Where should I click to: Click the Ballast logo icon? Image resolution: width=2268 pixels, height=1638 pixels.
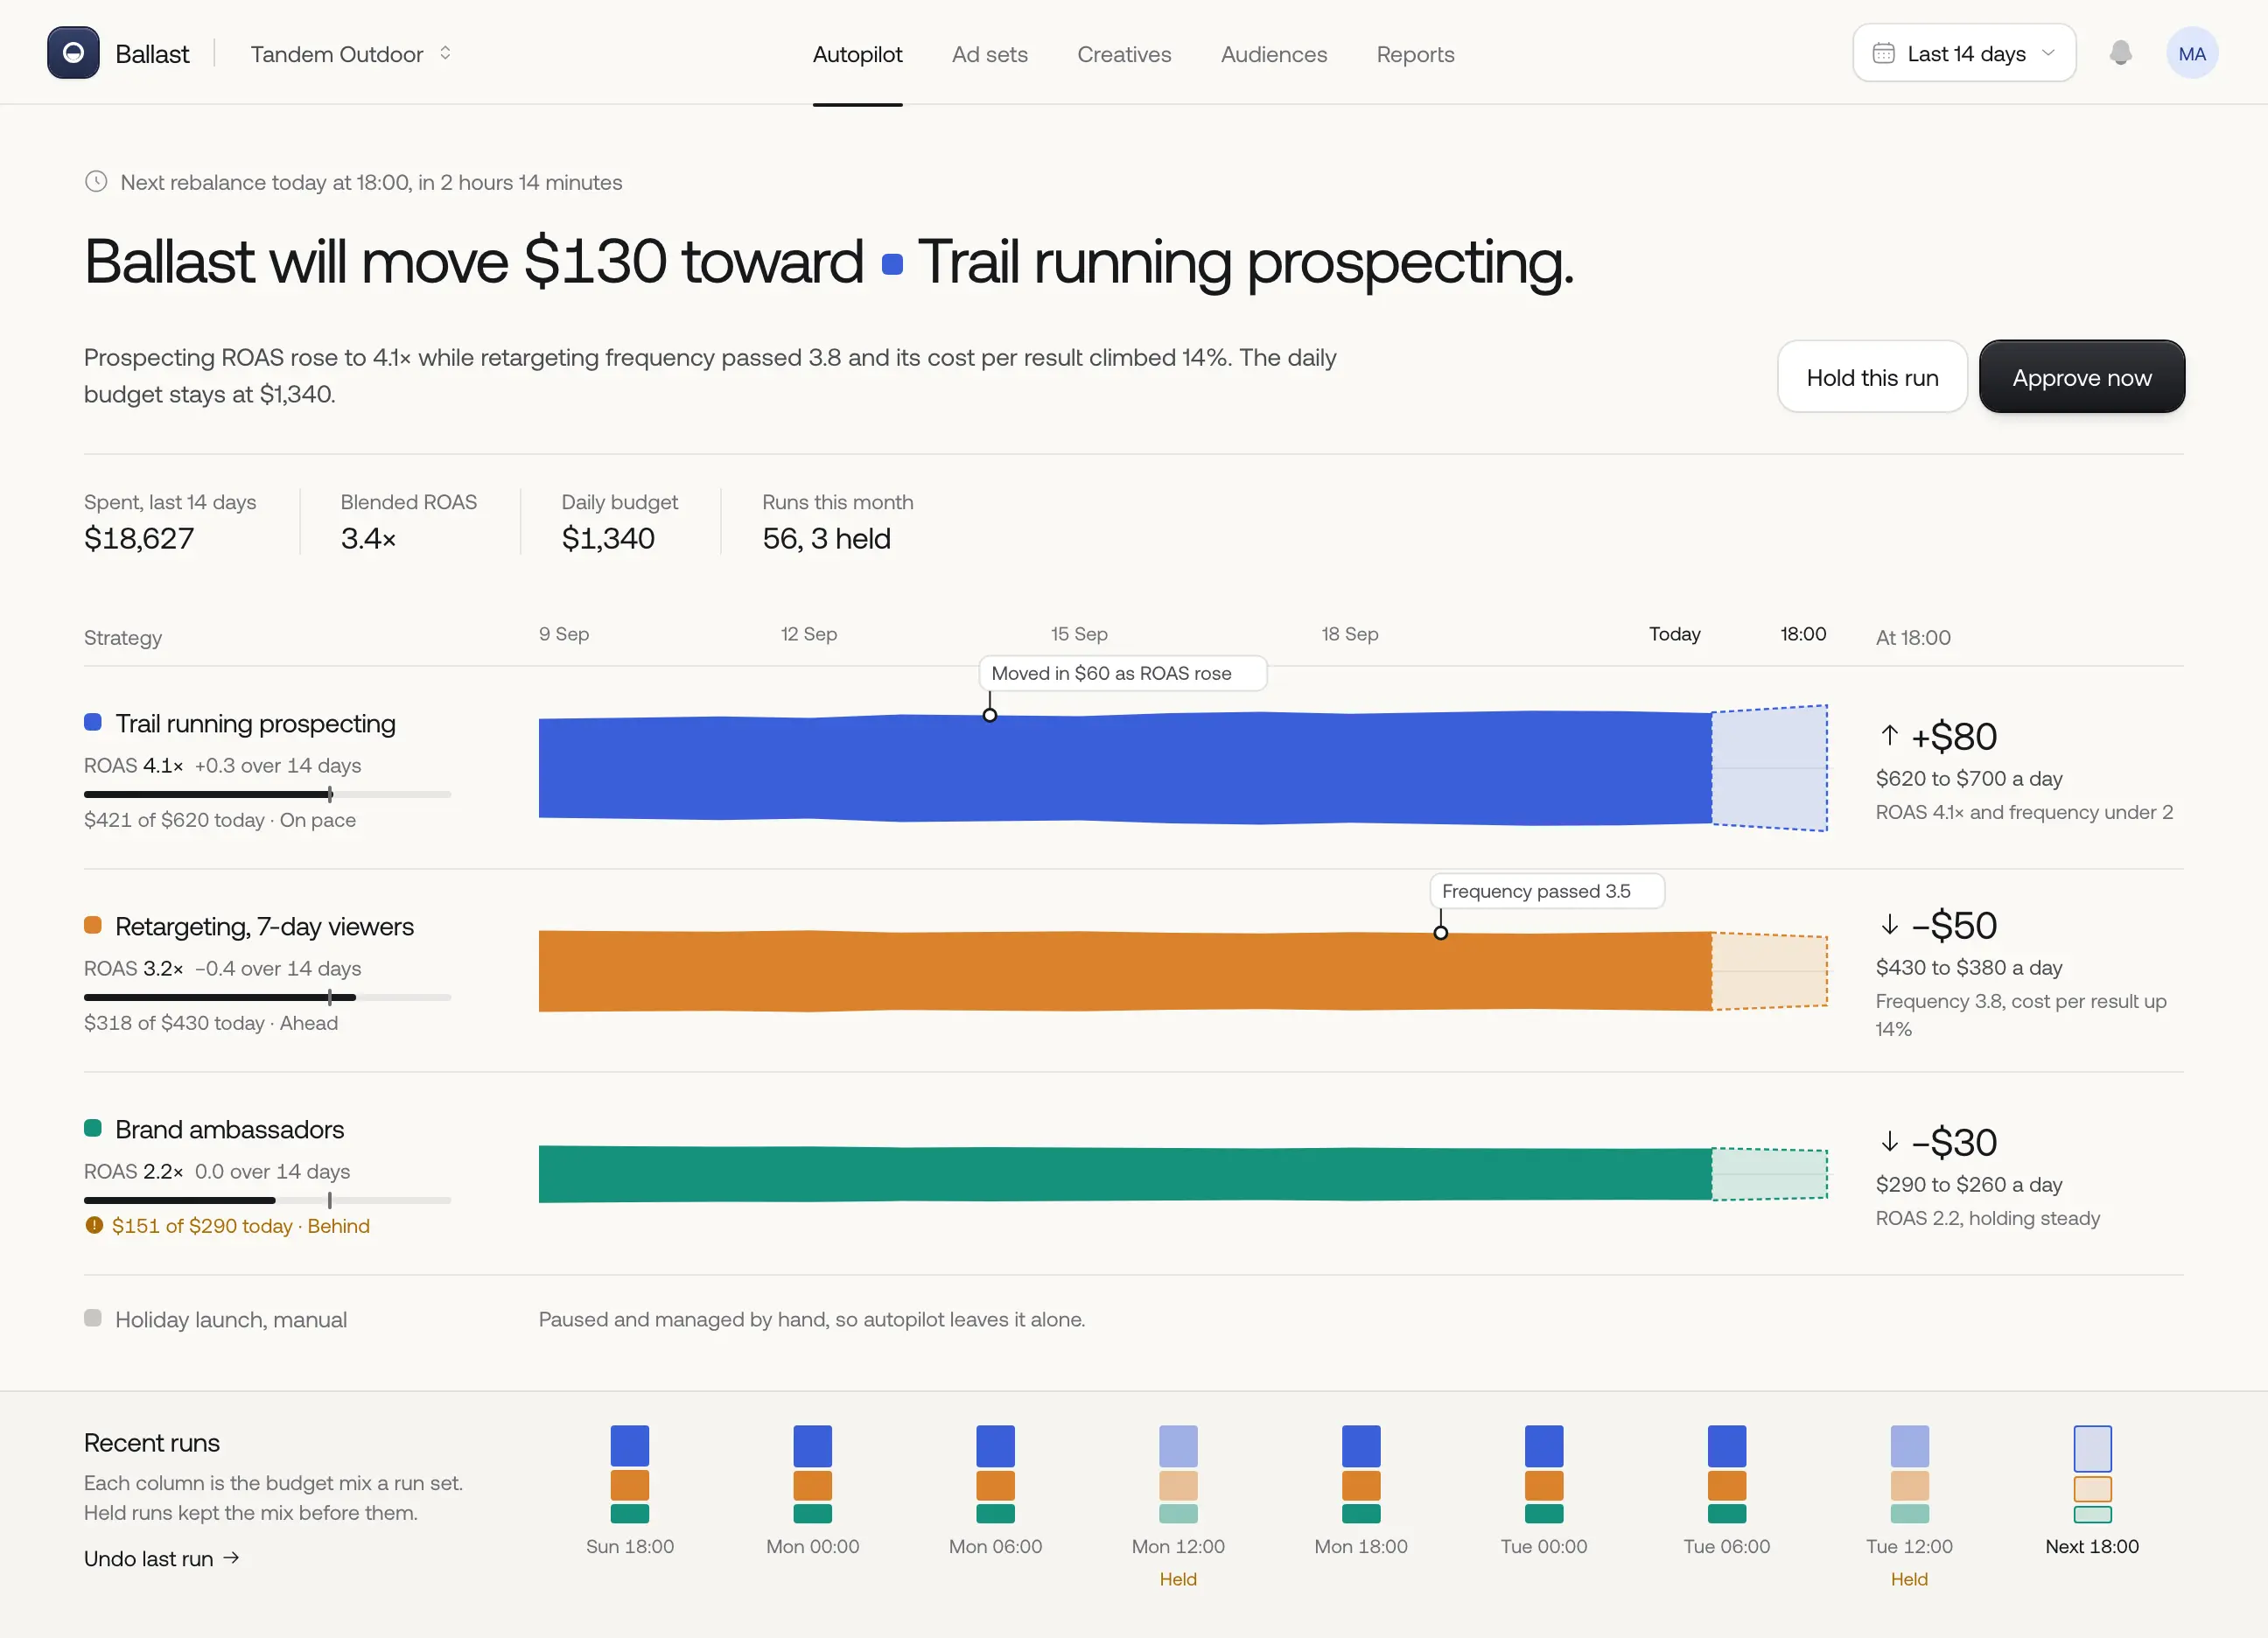pos(73,53)
